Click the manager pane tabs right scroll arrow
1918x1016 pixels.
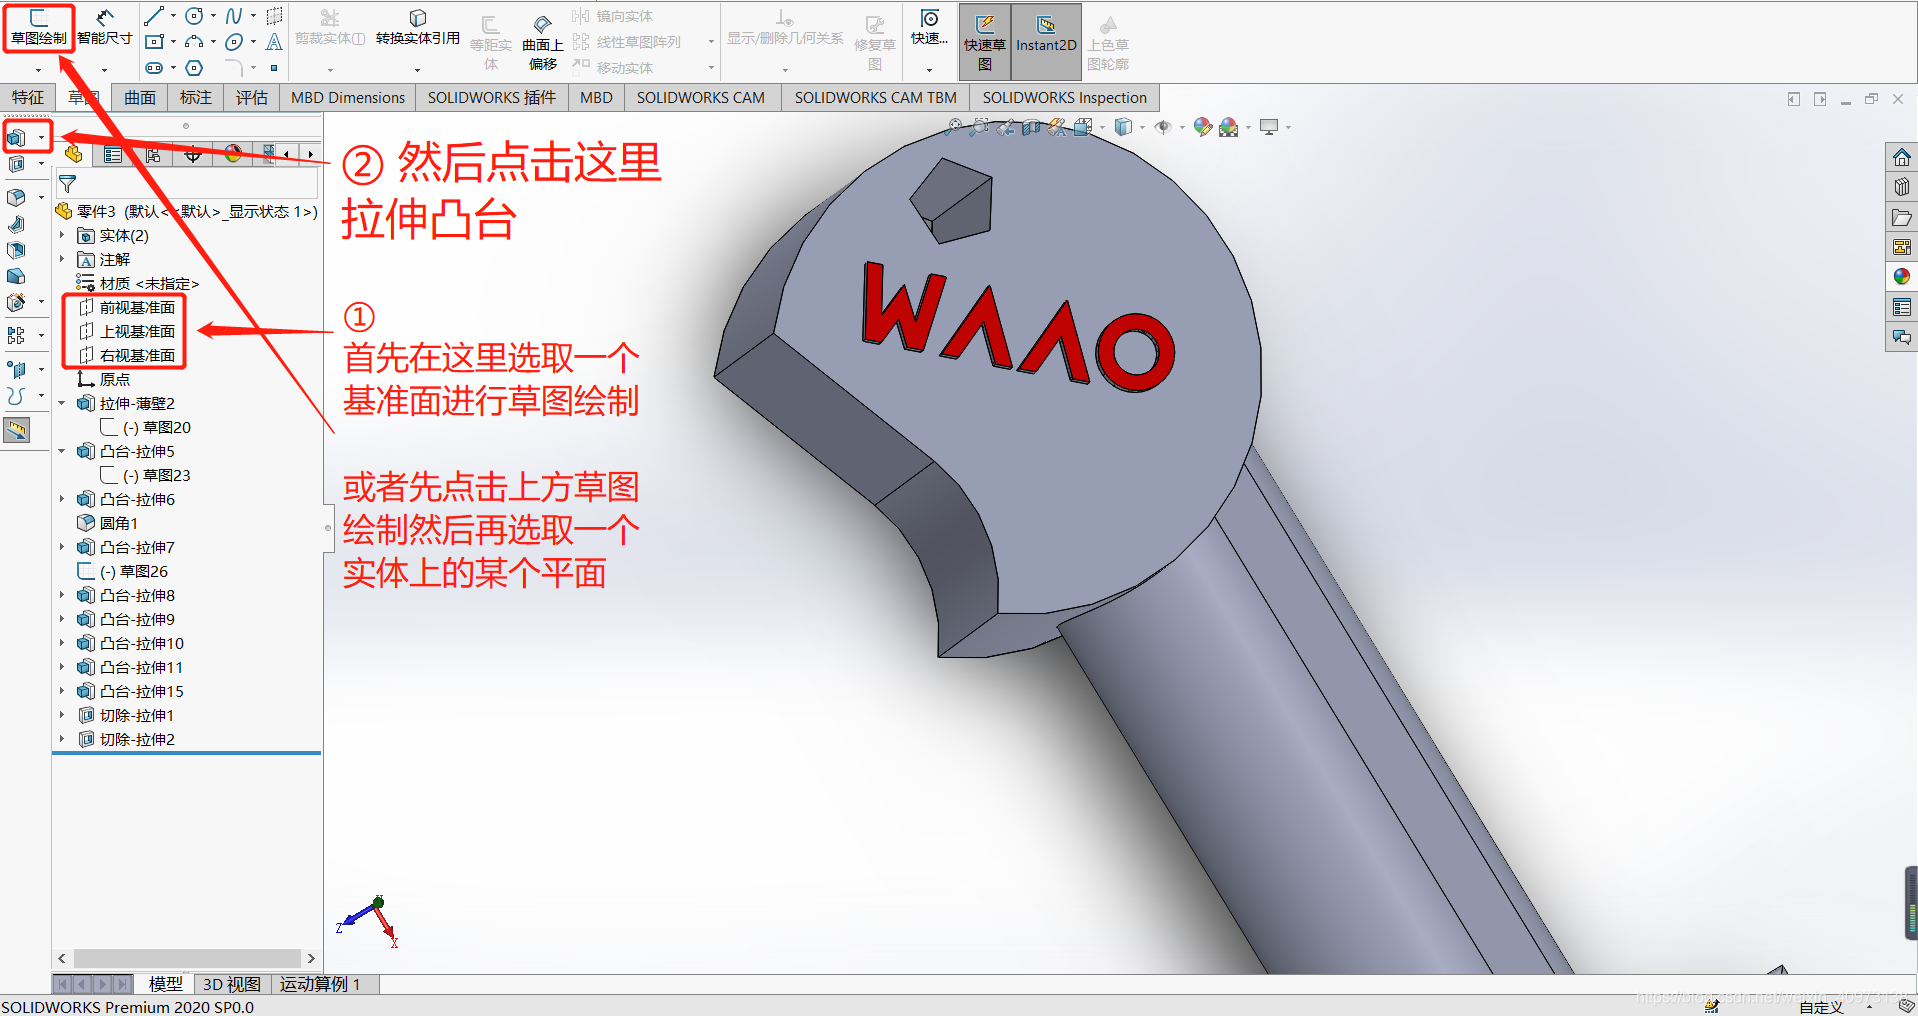[x=312, y=154]
